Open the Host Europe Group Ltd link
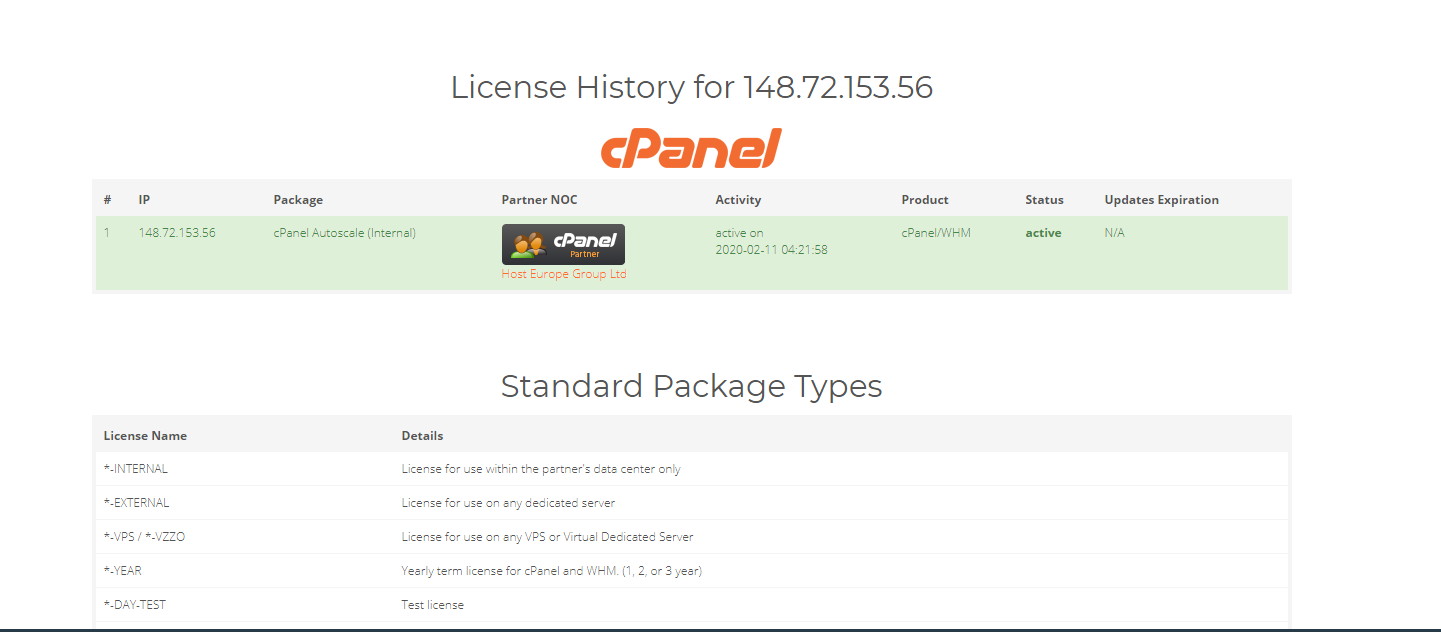1441x632 pixels. click(x=563, y=274)
